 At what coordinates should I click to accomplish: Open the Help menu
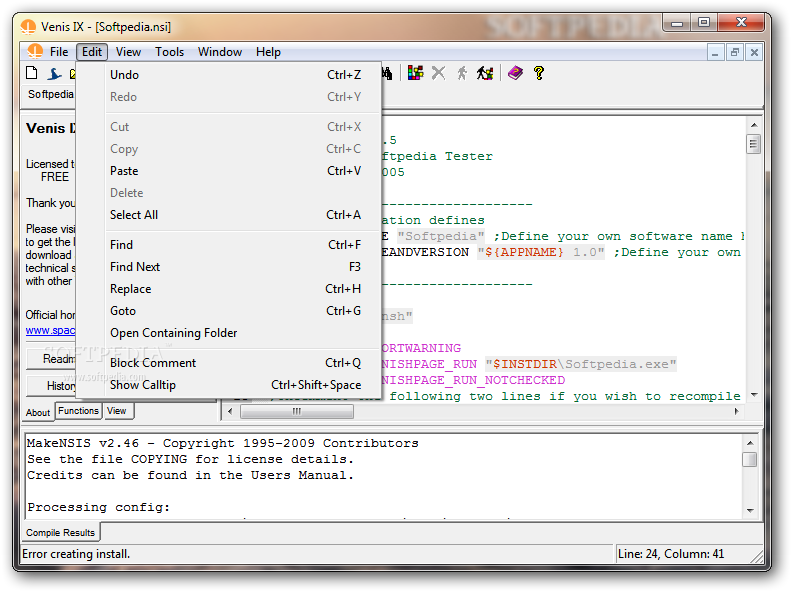[x=268, y=52]
